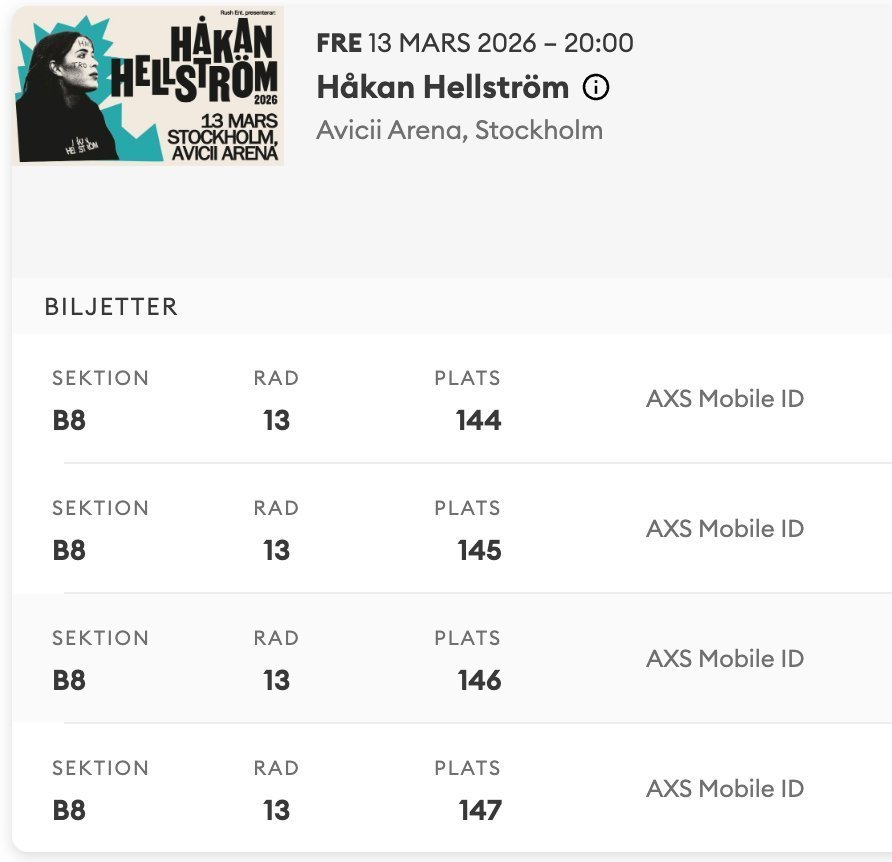Click row 13 value on seat 146 ticket

click(276, 681)
